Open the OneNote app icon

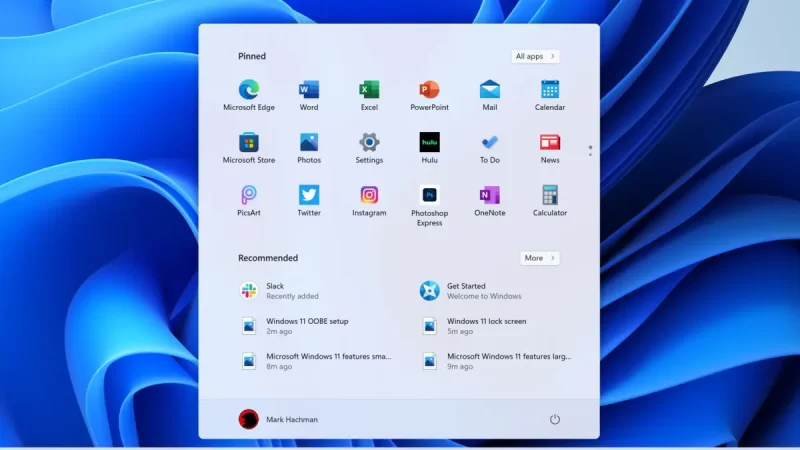[490, 195]
